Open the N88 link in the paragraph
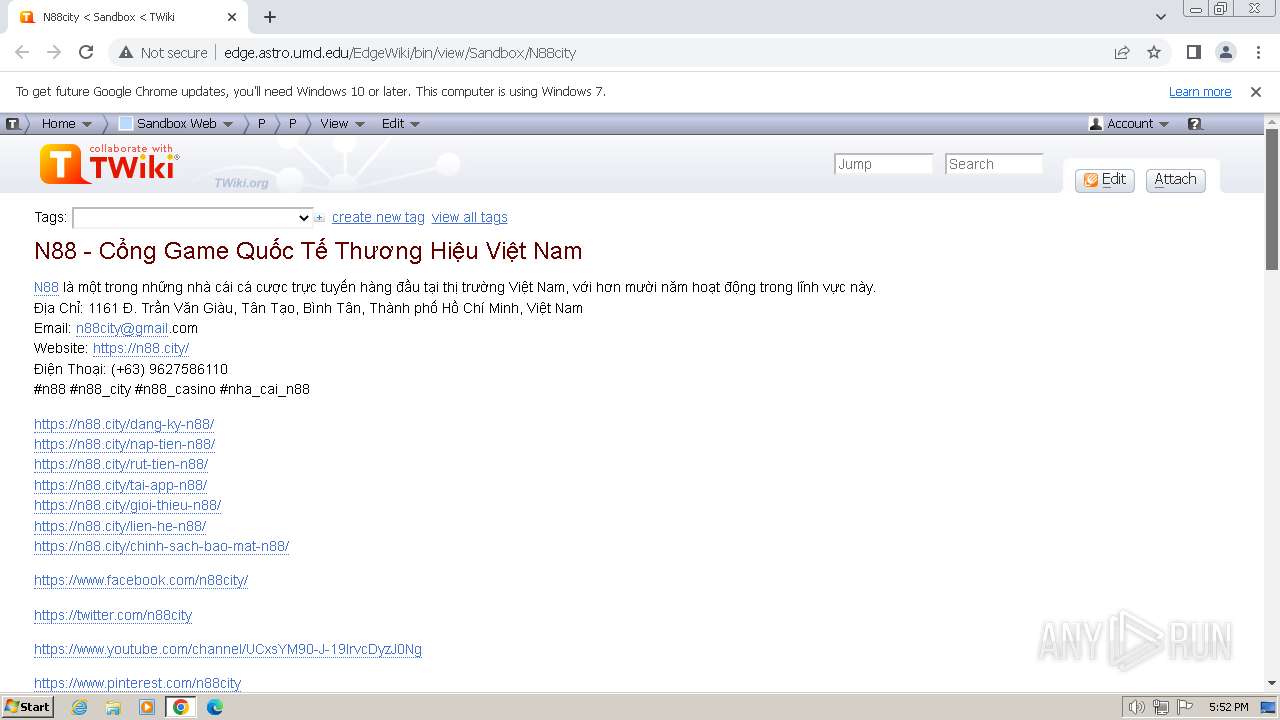This screenshot has height=720, width=1280. pos(46,288)
